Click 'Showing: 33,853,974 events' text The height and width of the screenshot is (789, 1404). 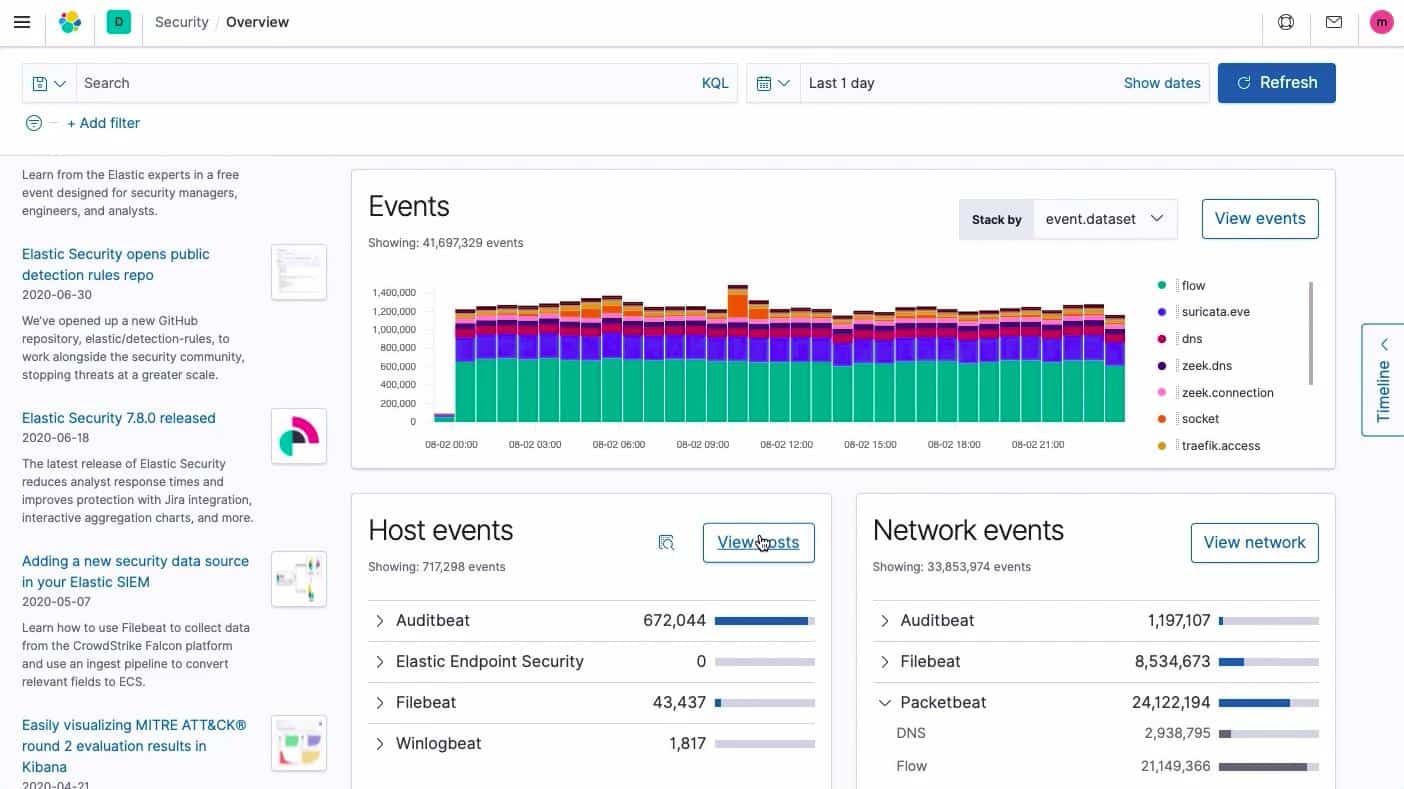[952, 567]
